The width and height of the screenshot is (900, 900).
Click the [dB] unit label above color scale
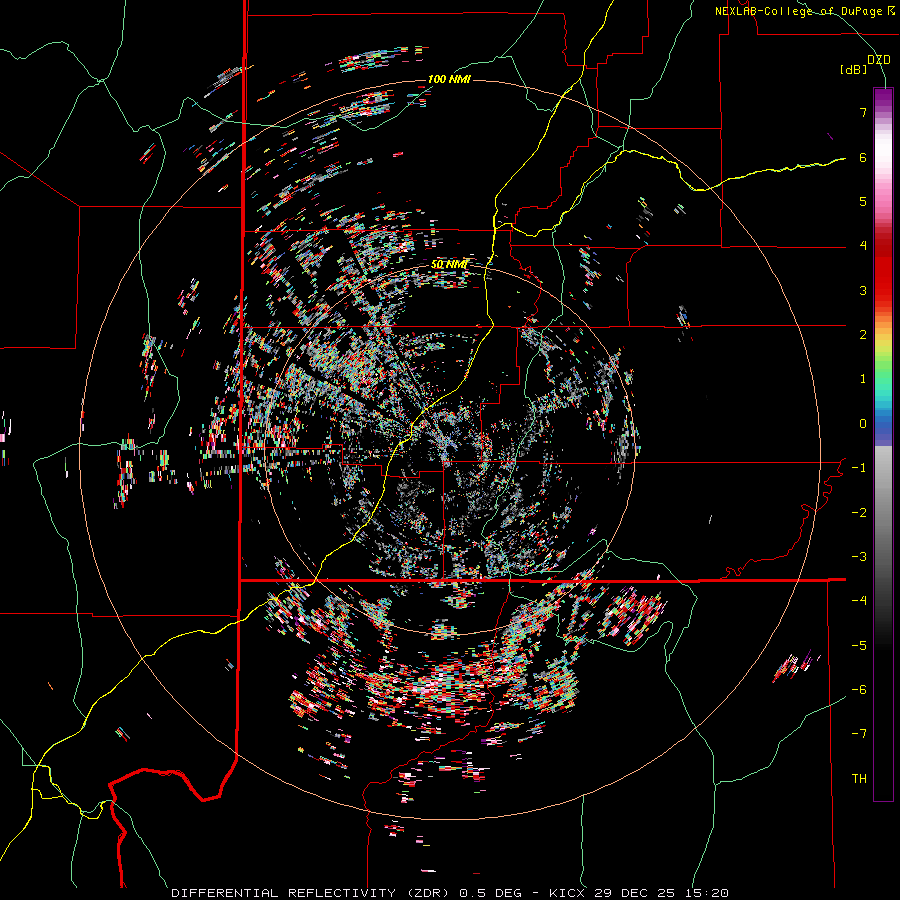point(853,69)
